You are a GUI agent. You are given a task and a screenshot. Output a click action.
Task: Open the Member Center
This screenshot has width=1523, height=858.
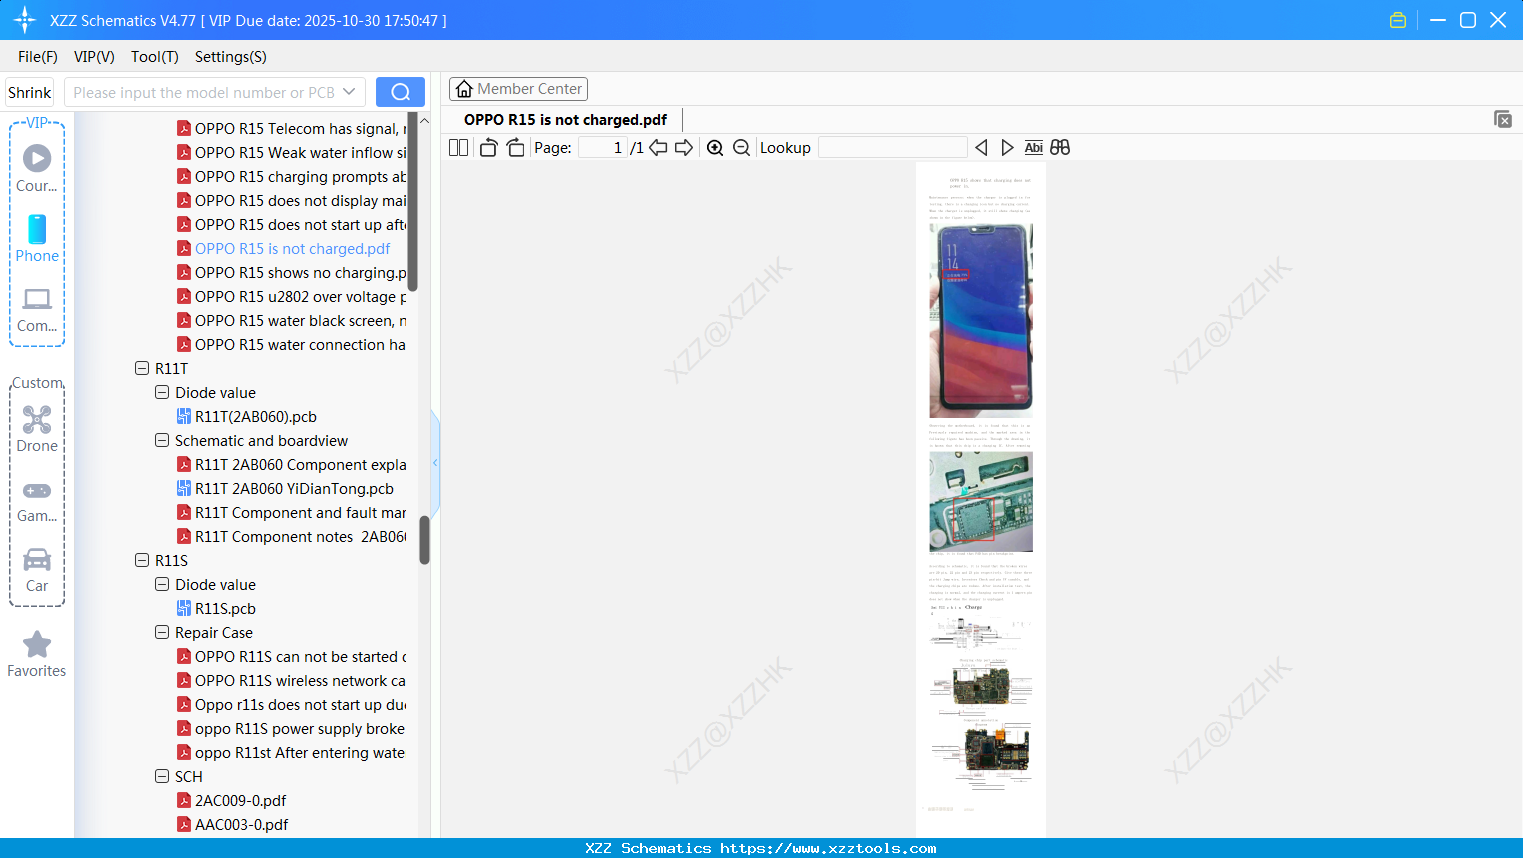point(518,89)
